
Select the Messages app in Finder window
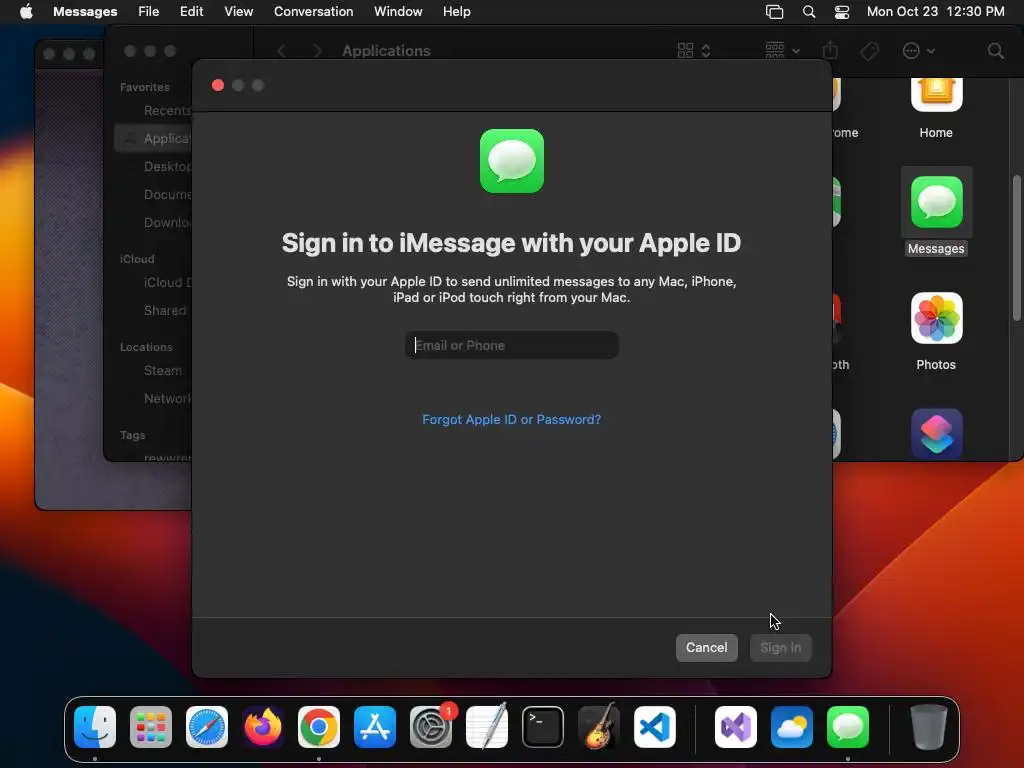[x=936, y=212]
